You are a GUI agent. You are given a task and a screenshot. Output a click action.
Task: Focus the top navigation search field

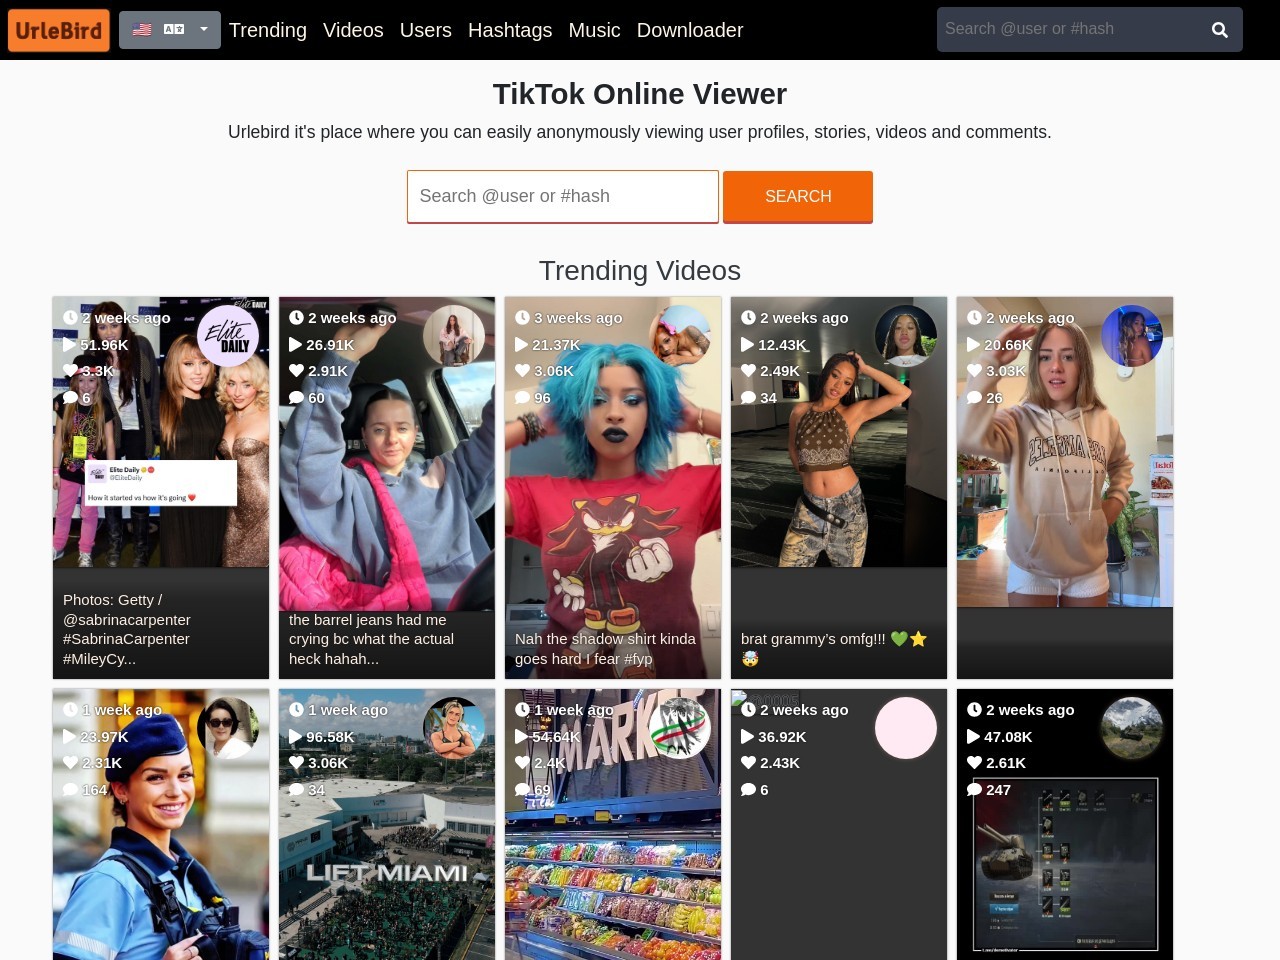click(x=1067, y=29)
